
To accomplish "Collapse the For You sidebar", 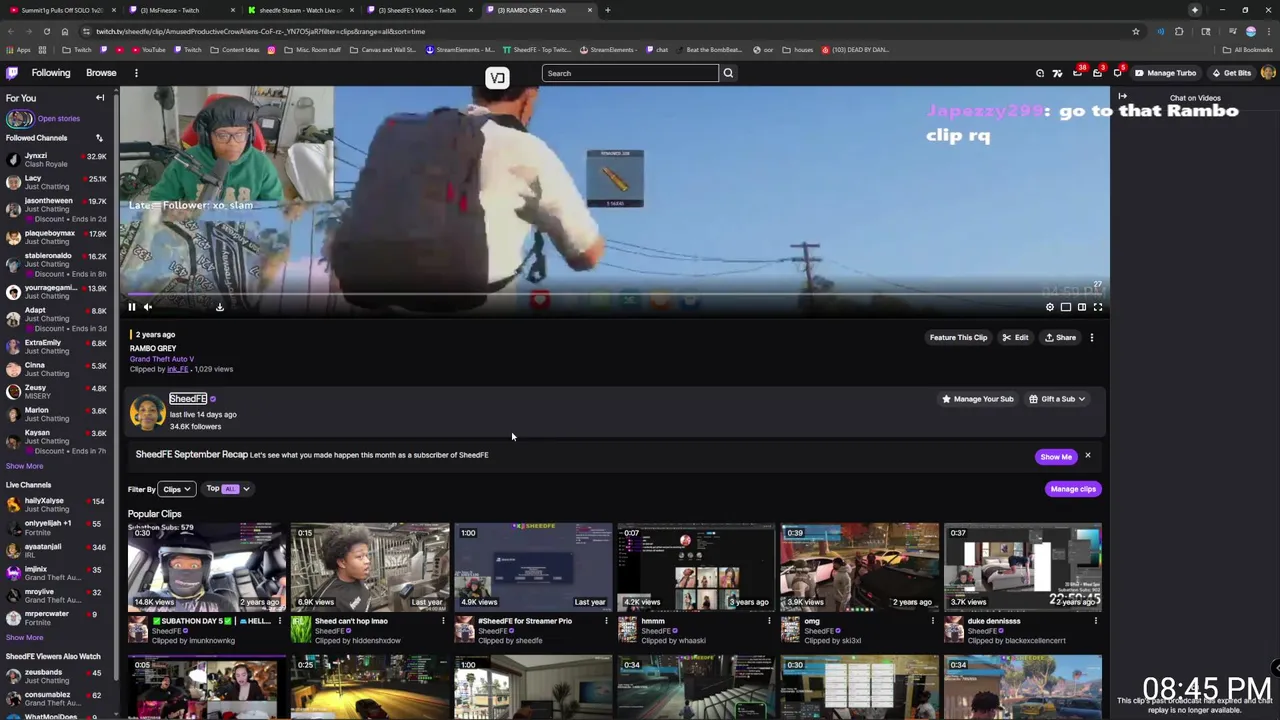I will (x=100, y=98).
